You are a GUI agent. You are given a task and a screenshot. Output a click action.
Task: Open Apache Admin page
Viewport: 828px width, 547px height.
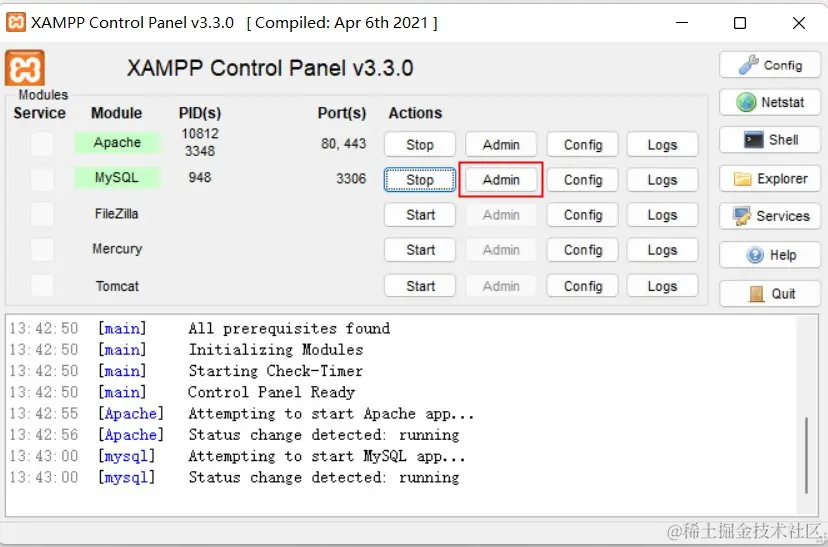(501, 144)
